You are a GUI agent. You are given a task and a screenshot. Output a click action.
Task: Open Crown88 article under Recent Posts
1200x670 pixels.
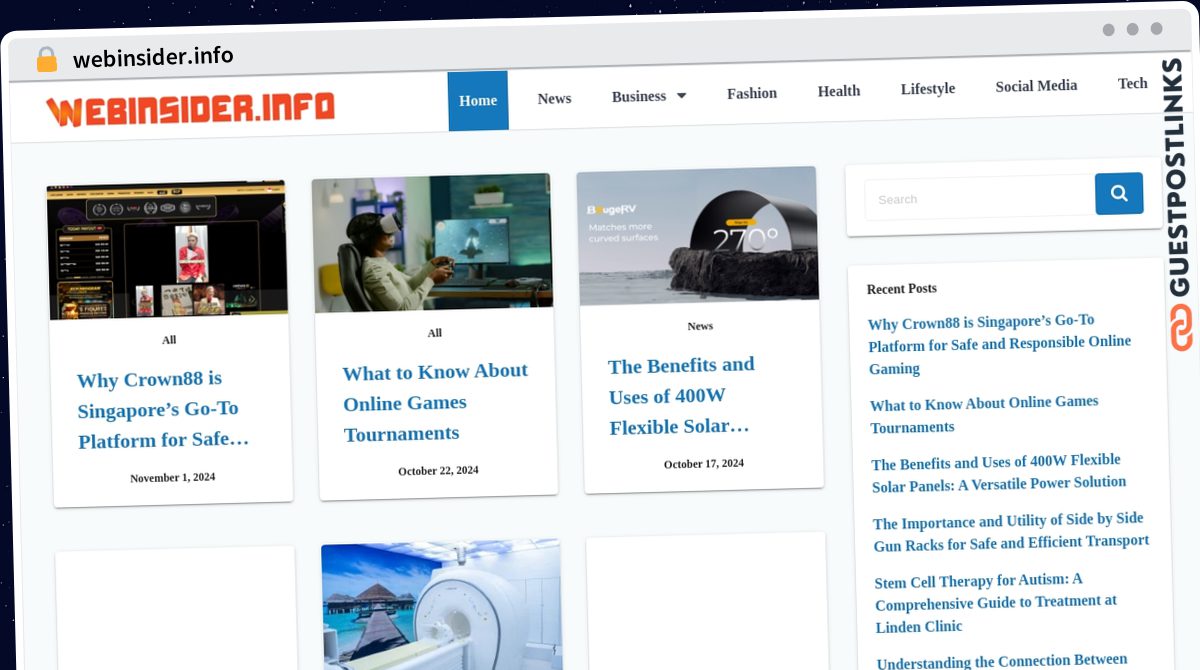coord(999,344)
